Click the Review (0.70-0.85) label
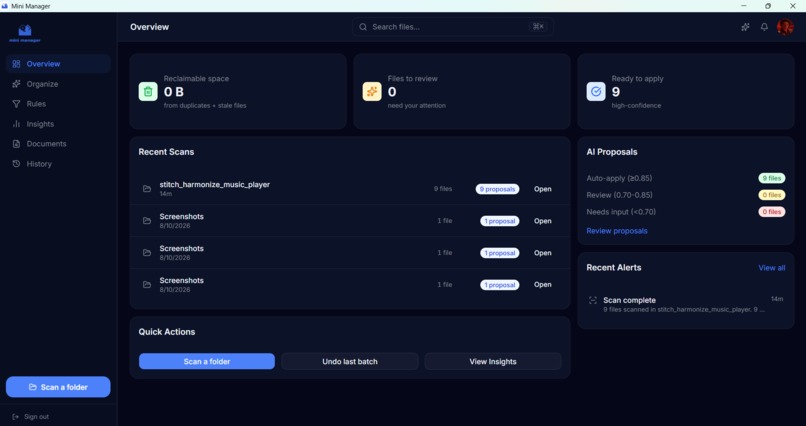The width and height of the screenshot is (806, 426). [x=618, y=195]
